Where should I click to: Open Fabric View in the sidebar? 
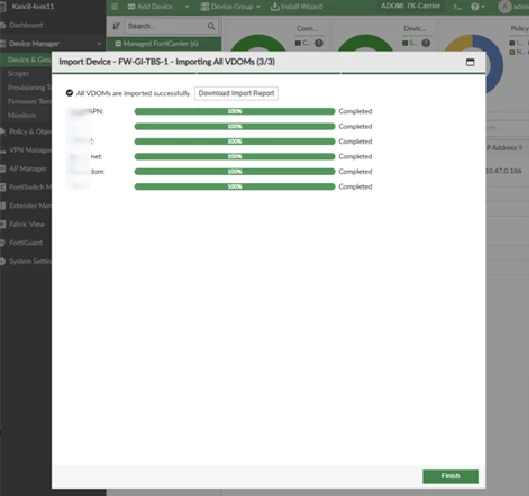coord(27,224)
